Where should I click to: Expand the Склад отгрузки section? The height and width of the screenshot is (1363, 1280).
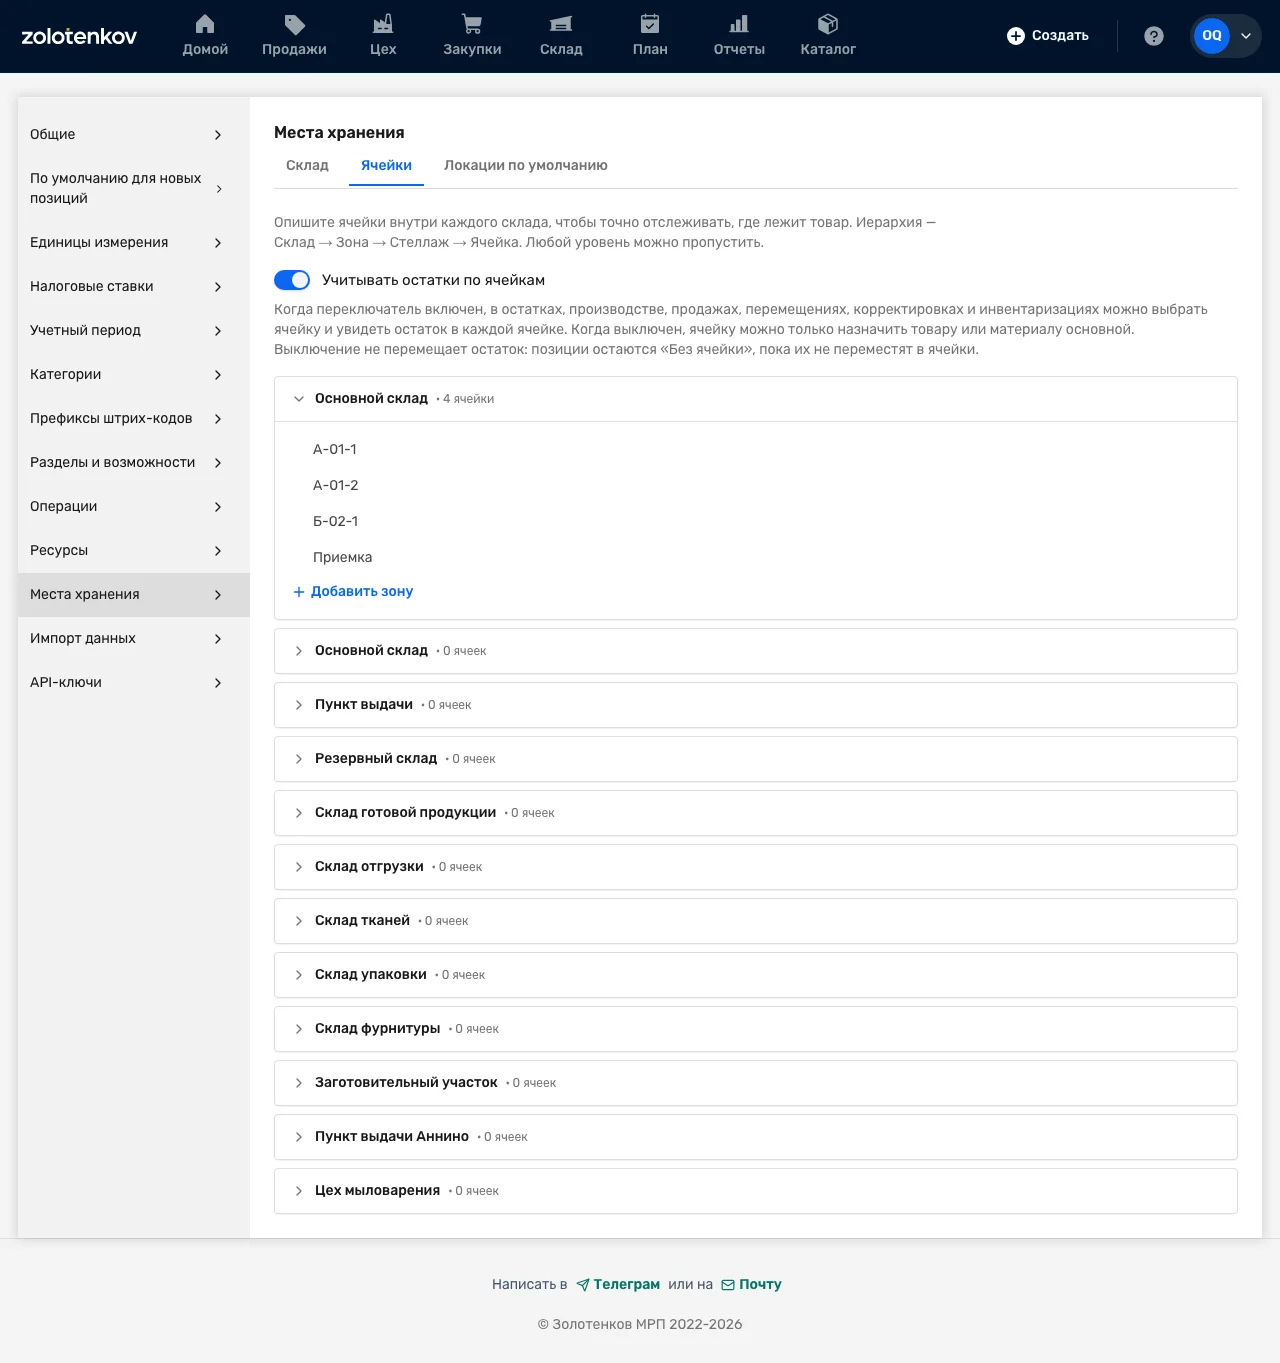point(756,867)
